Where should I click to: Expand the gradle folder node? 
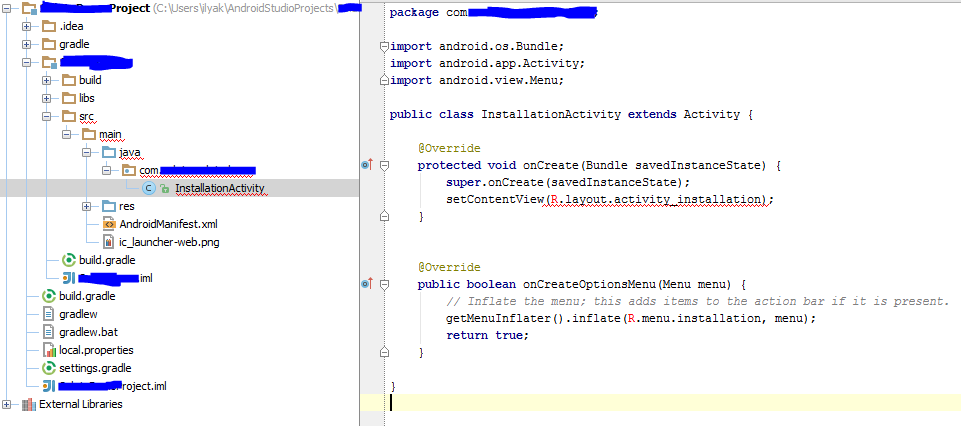(26, 44)
